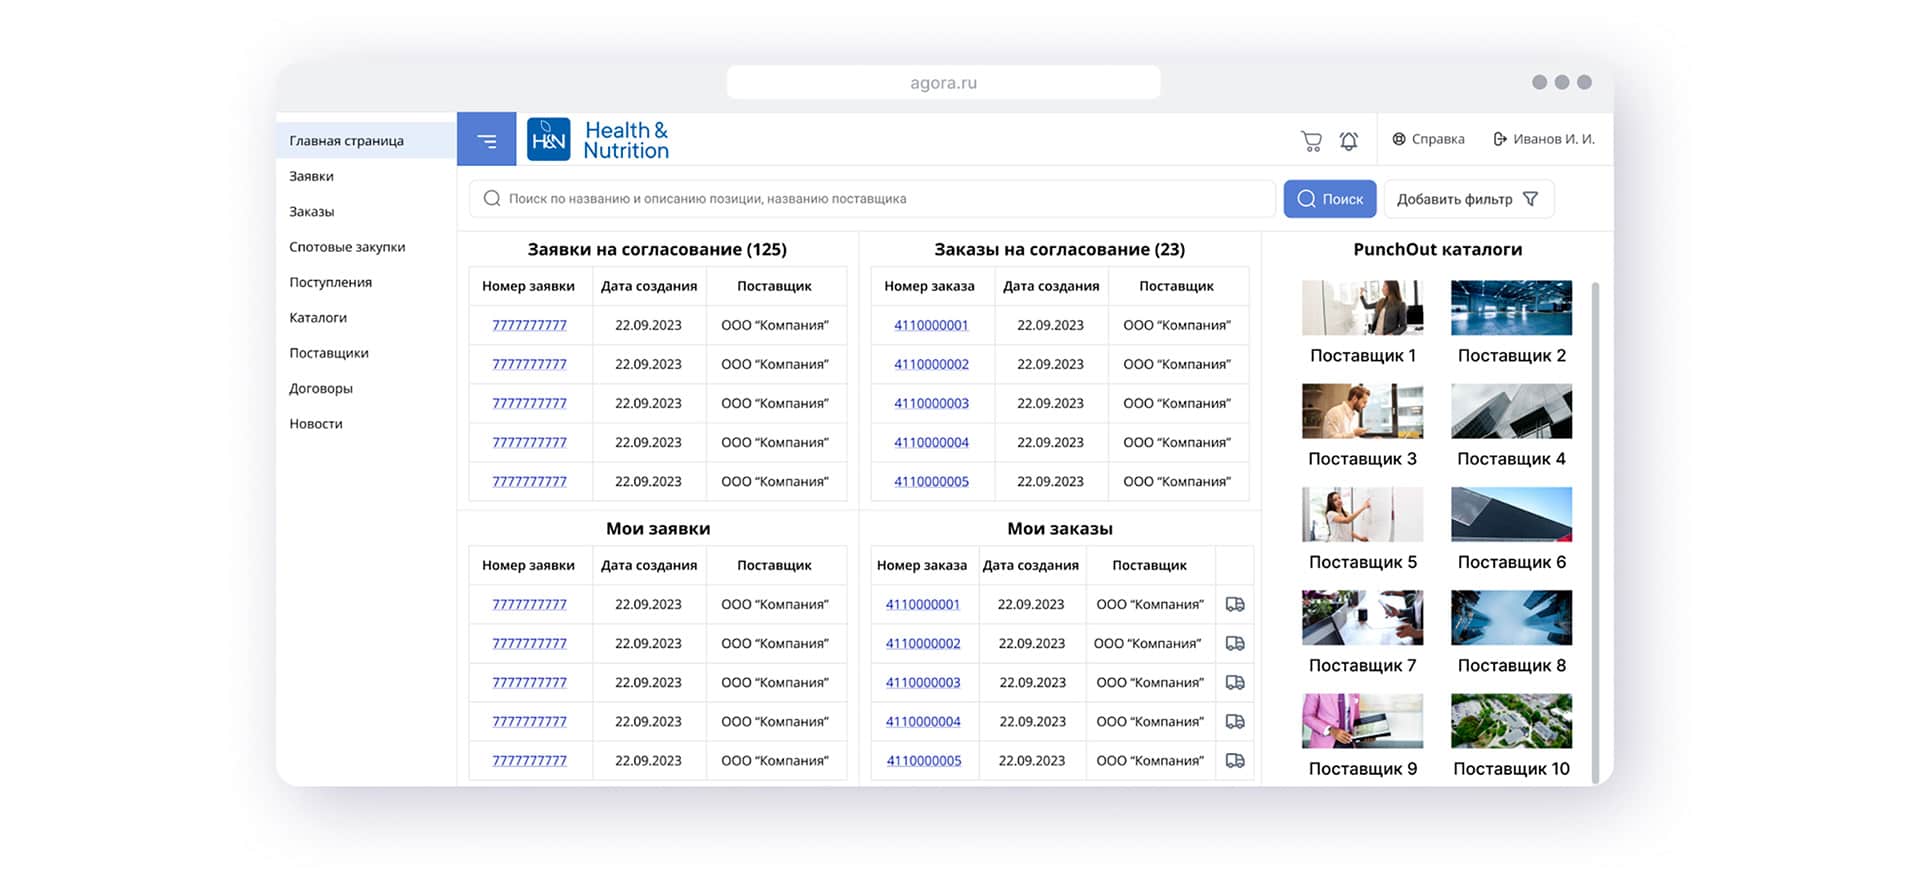Viewport: 1920px width, 880px height.
Task: Open the shopping cart
Action: click(x=1311, y=141)
